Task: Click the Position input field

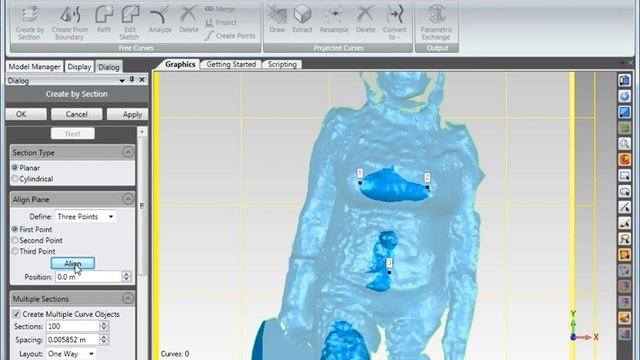Action: (89, 277)
